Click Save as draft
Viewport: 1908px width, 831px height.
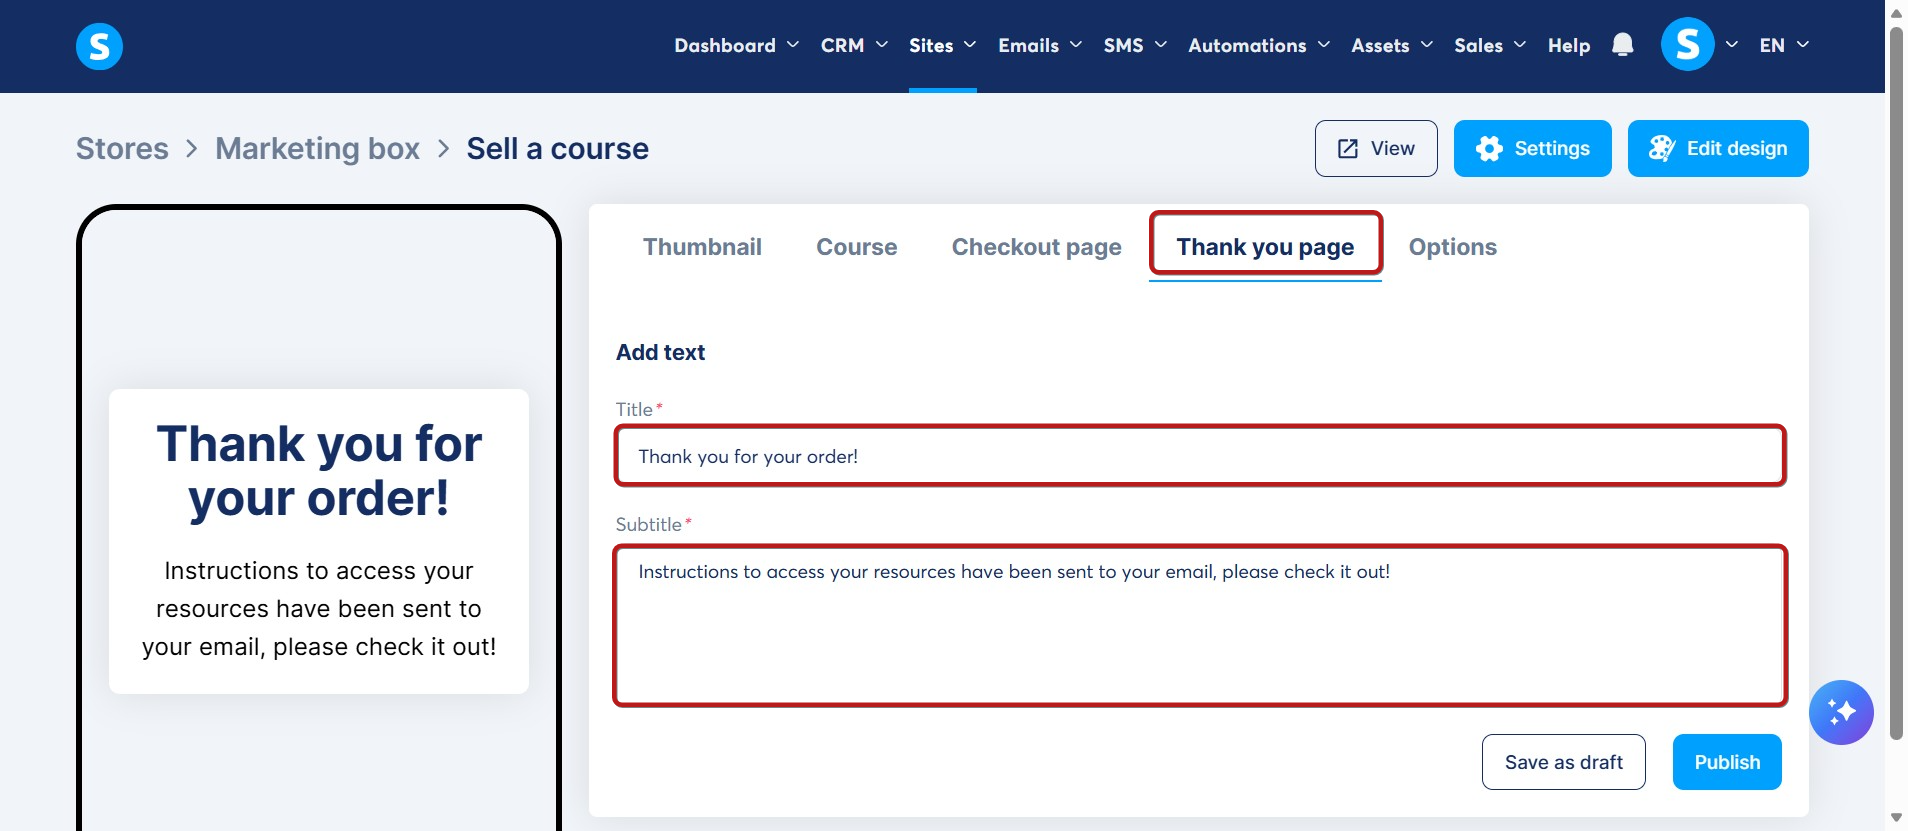point(1563,762)
